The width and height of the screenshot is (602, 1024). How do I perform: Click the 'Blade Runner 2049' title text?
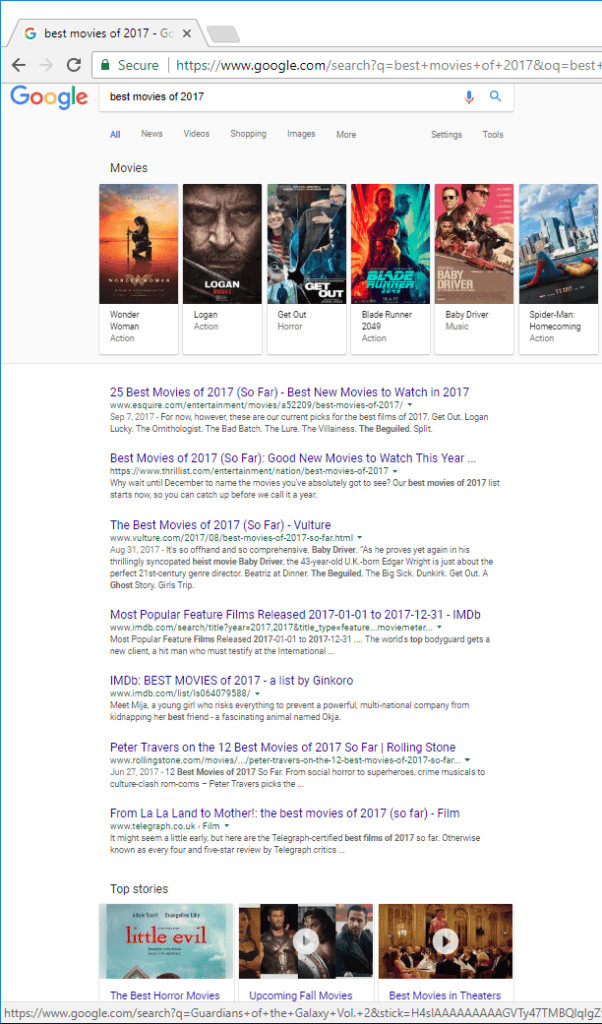coord(385,321)
